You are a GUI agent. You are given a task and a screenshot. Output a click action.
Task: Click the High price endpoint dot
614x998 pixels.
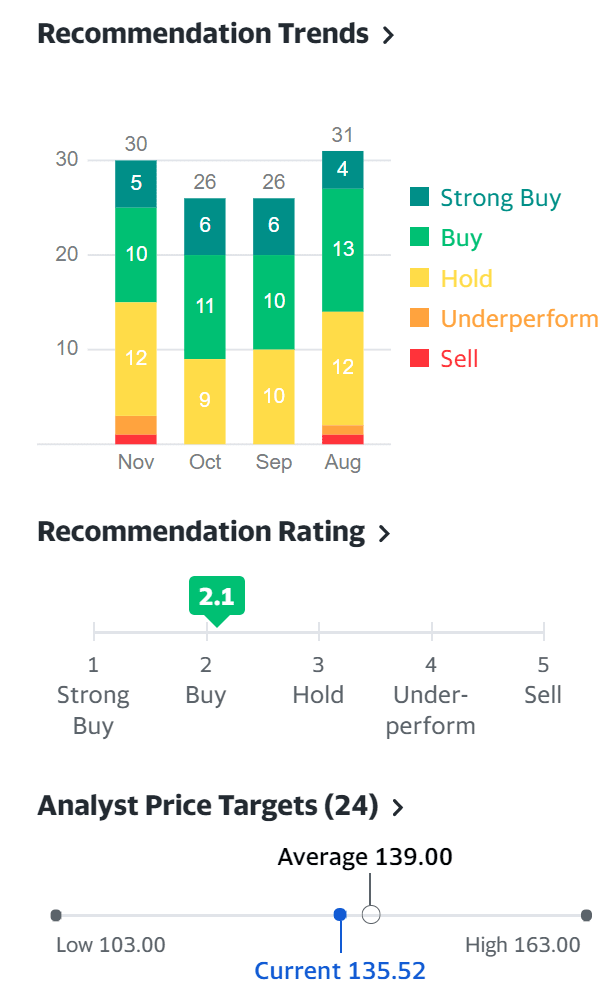tap(586, 914)
